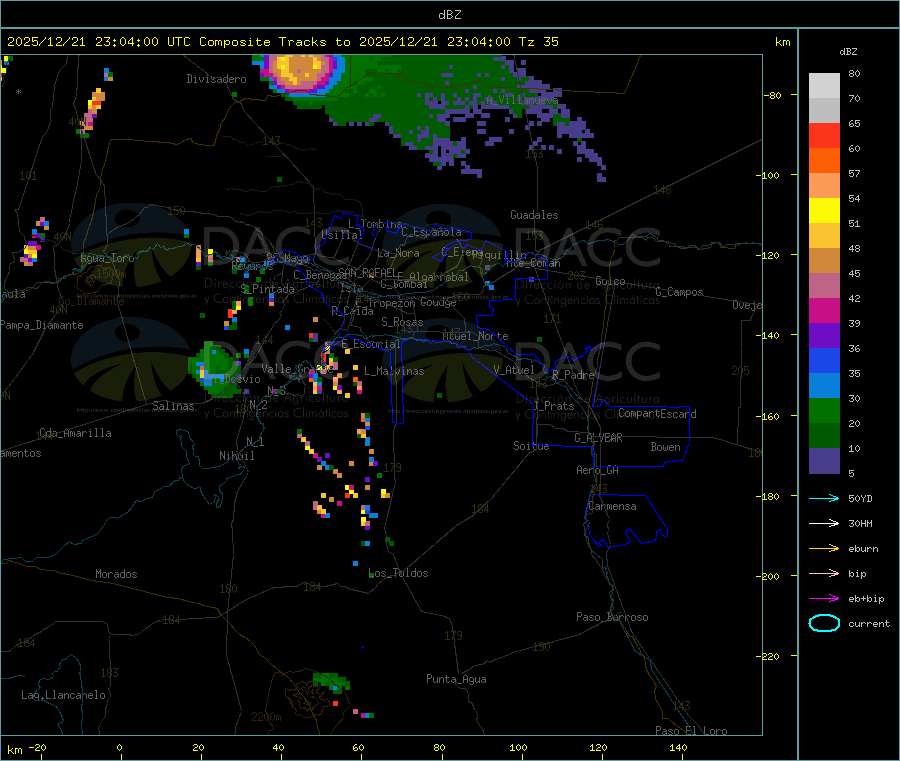Pick the royal blue swatch in dBZ scale
900x761 pixels.
point(824,360)
